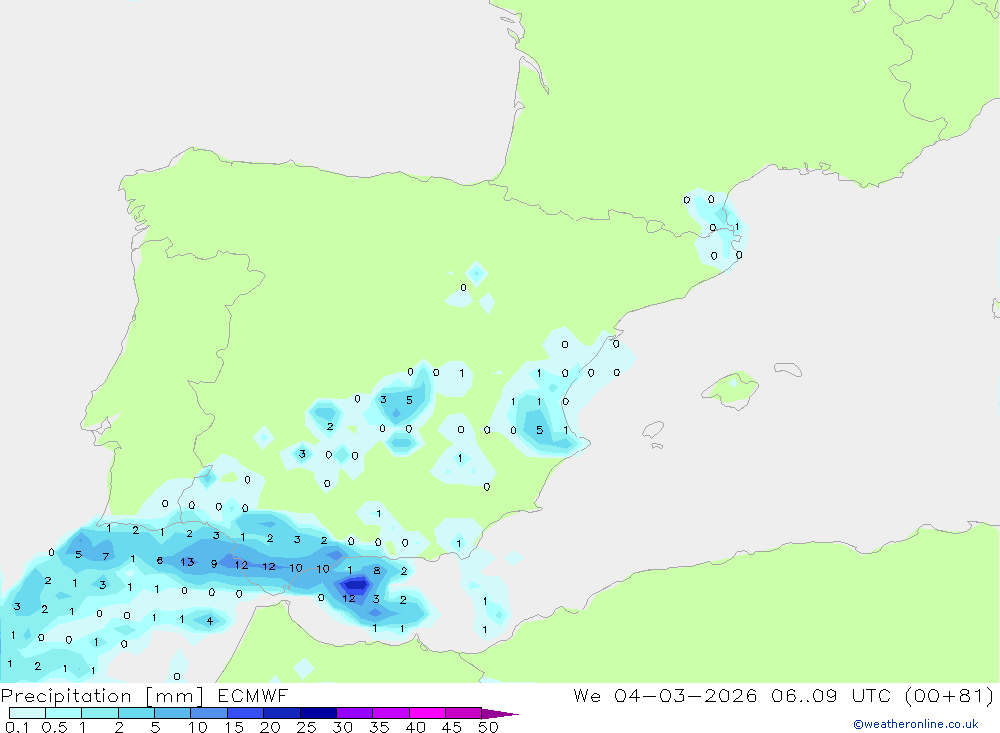1000x733 pixels.
Task: Click legend scale label '40'
Action: [x=415, y=727]
